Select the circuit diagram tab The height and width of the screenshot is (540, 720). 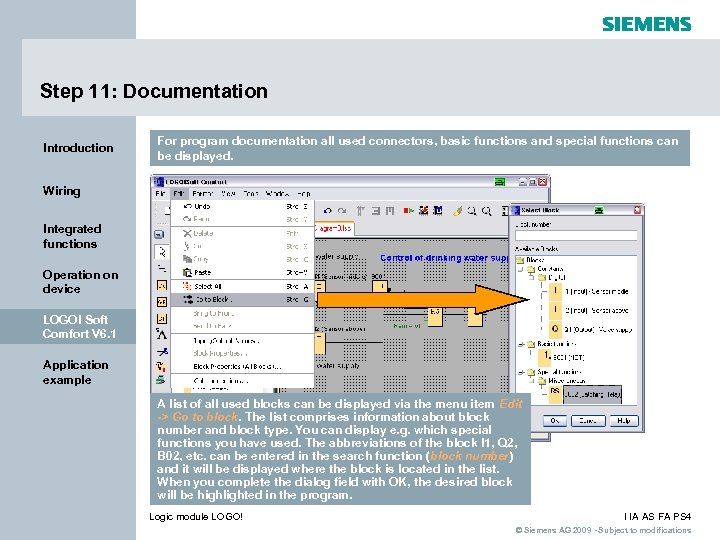point(334,228)
